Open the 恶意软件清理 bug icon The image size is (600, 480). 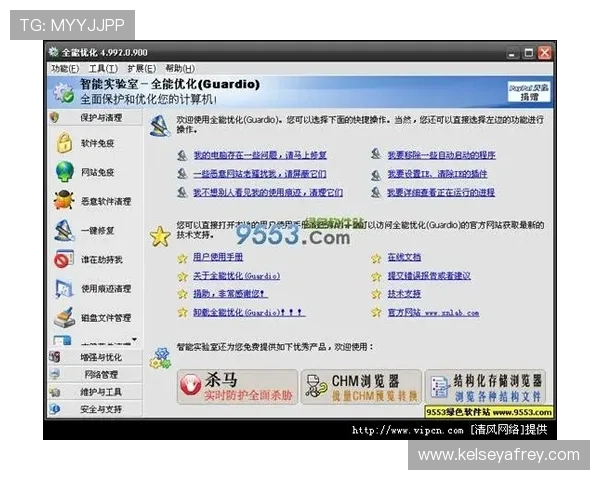[64, 200]
